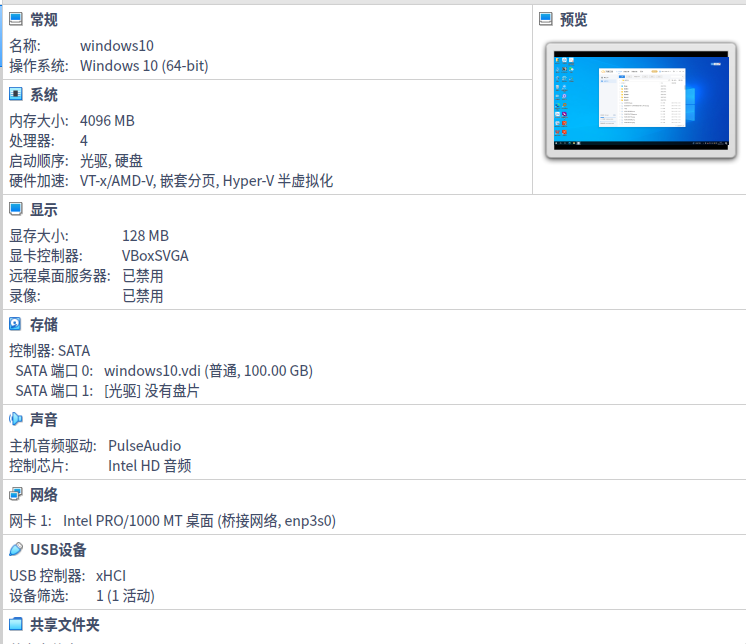
Task: Open the 网络 settings header
Action: pos(44,495)
